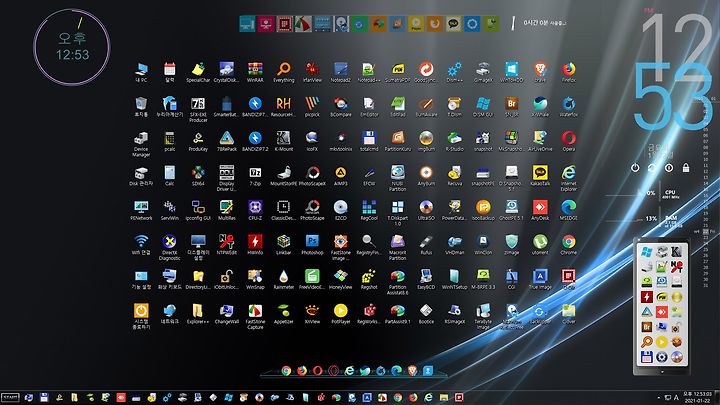Click the Opera icon in the bottom browser dock
The image size is (720, 405).
tap(317, 371)
